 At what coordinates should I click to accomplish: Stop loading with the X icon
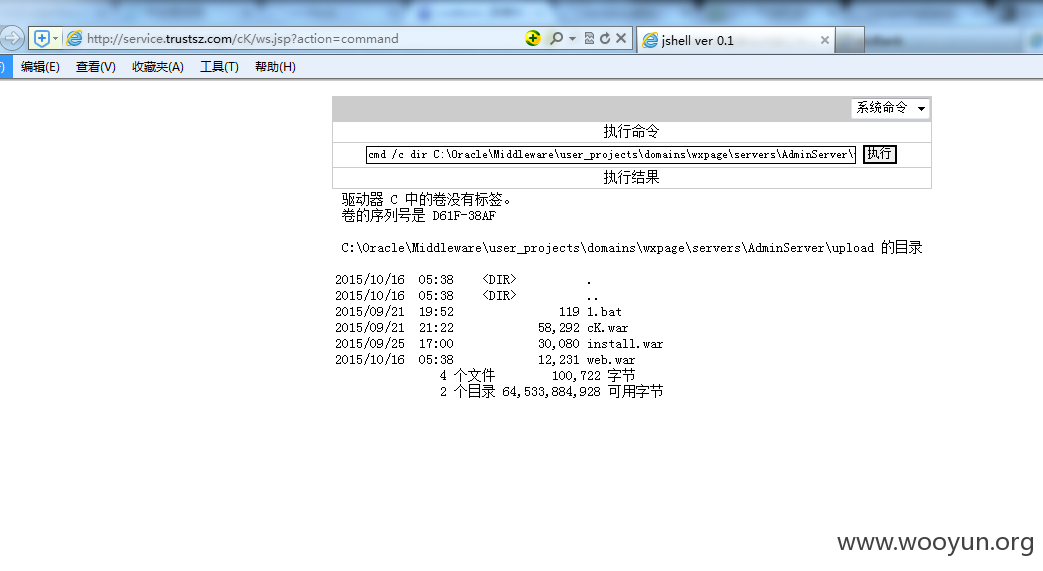point(621,38)
